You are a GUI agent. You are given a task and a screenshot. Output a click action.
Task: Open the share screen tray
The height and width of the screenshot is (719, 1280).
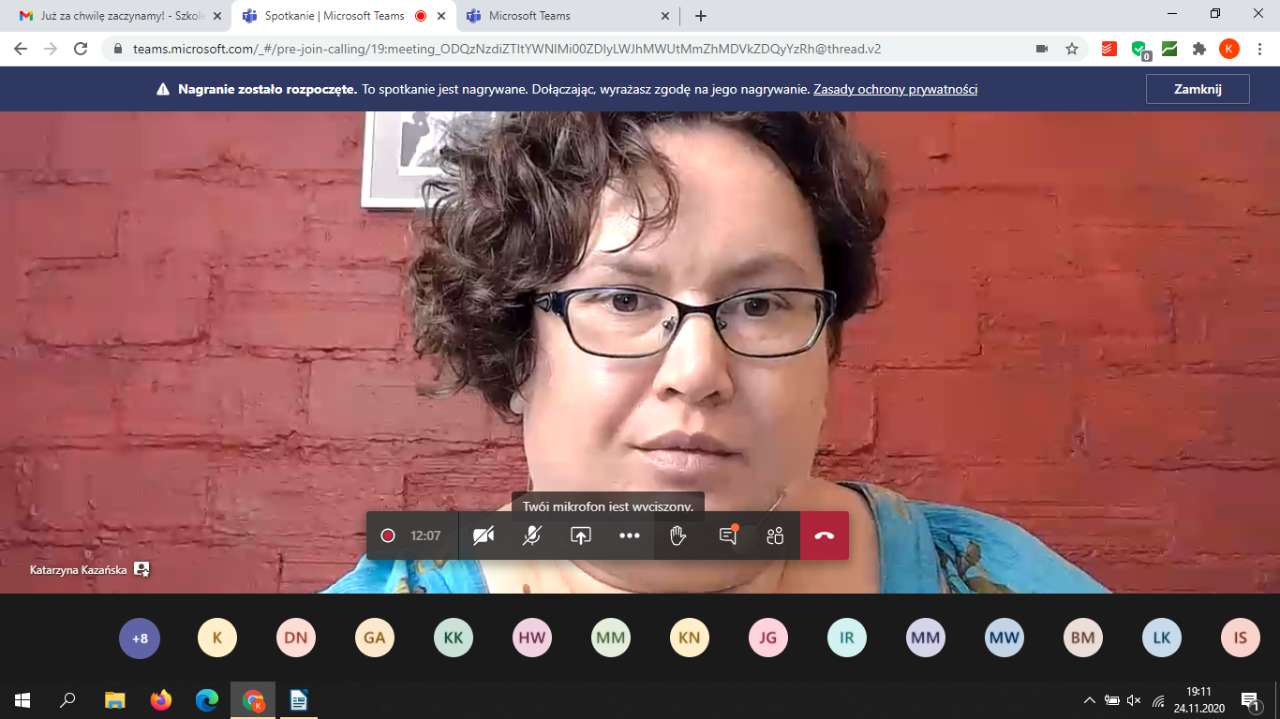point(581,536)
